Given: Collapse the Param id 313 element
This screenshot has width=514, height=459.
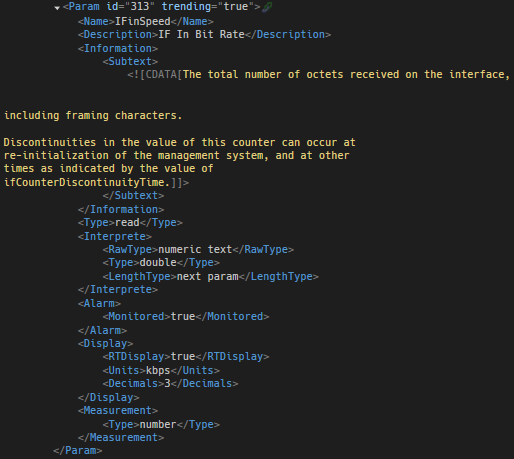Looking at the screenshot, I should click(x=57, y=8).
